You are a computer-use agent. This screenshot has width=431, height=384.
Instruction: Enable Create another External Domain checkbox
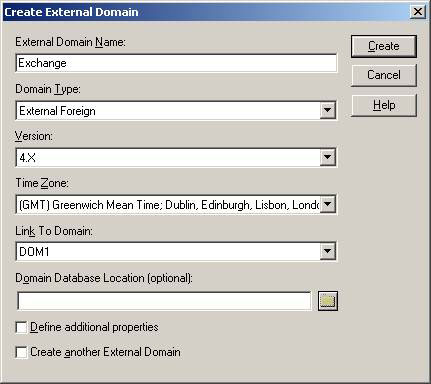21,352
